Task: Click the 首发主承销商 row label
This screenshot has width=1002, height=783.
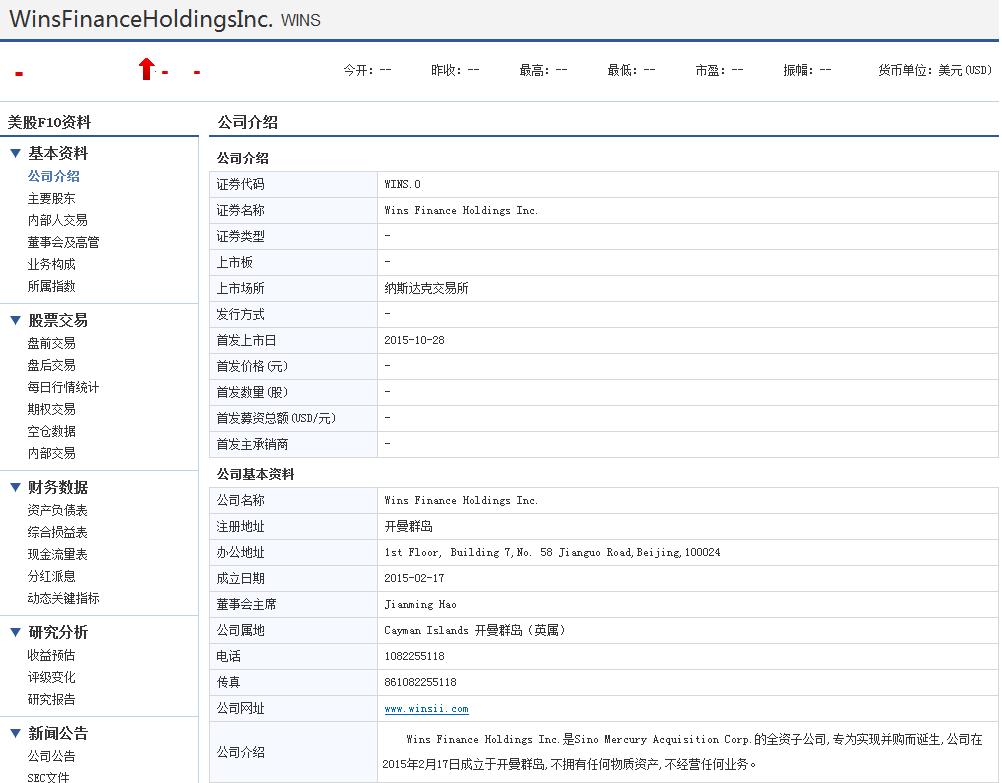Action: click(252, 444)
